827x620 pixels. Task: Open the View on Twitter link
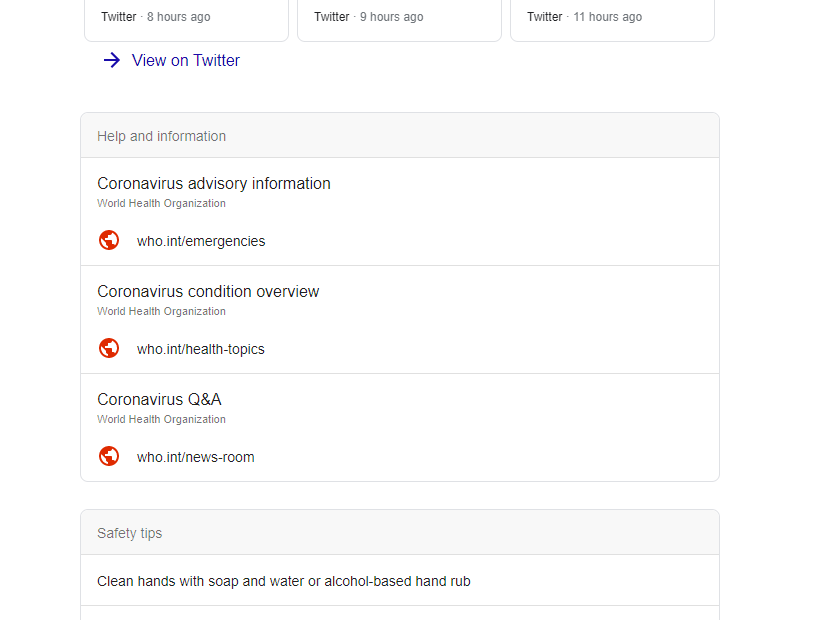[186, 60]
